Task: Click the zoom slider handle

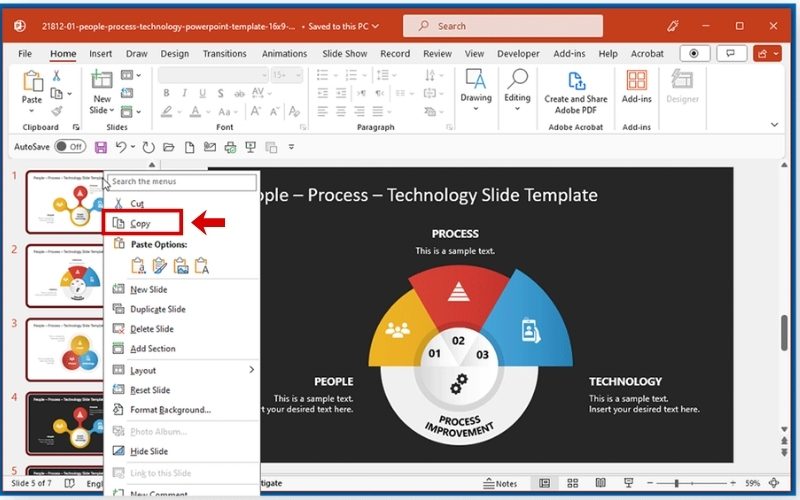Action: 677,483
